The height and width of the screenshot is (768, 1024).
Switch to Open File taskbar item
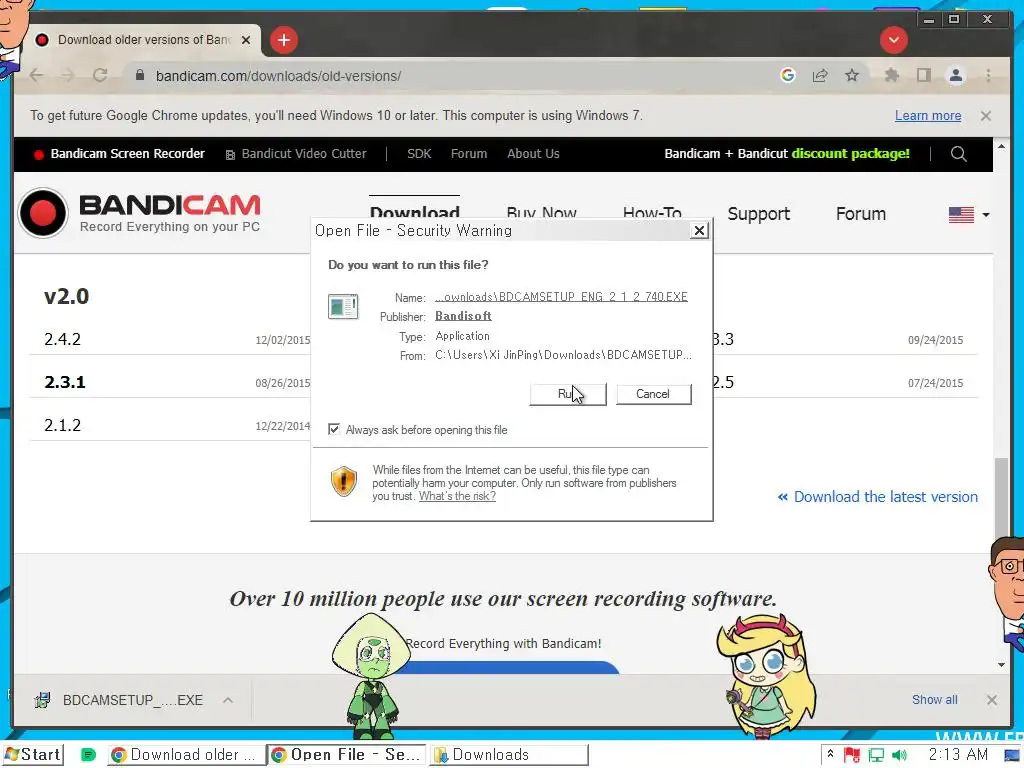click(x=347, y=755)
